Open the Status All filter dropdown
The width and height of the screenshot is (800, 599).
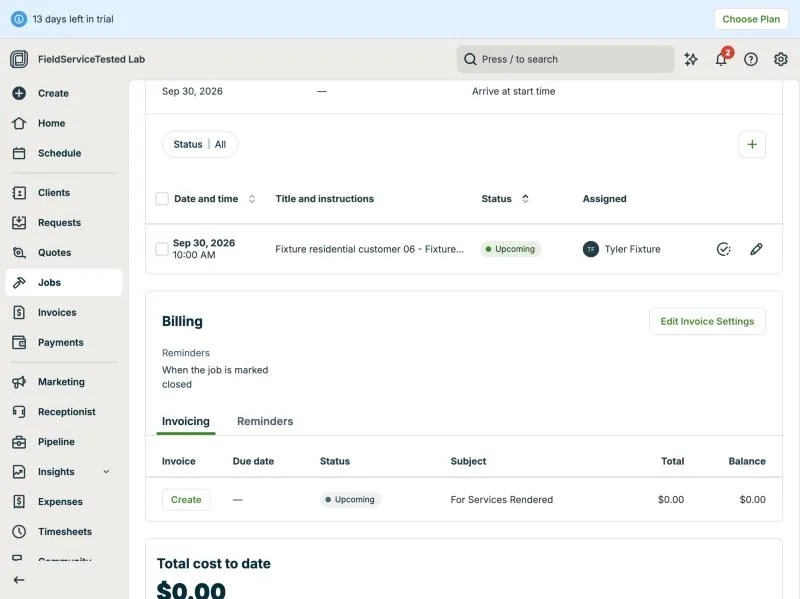click(199, 144)
